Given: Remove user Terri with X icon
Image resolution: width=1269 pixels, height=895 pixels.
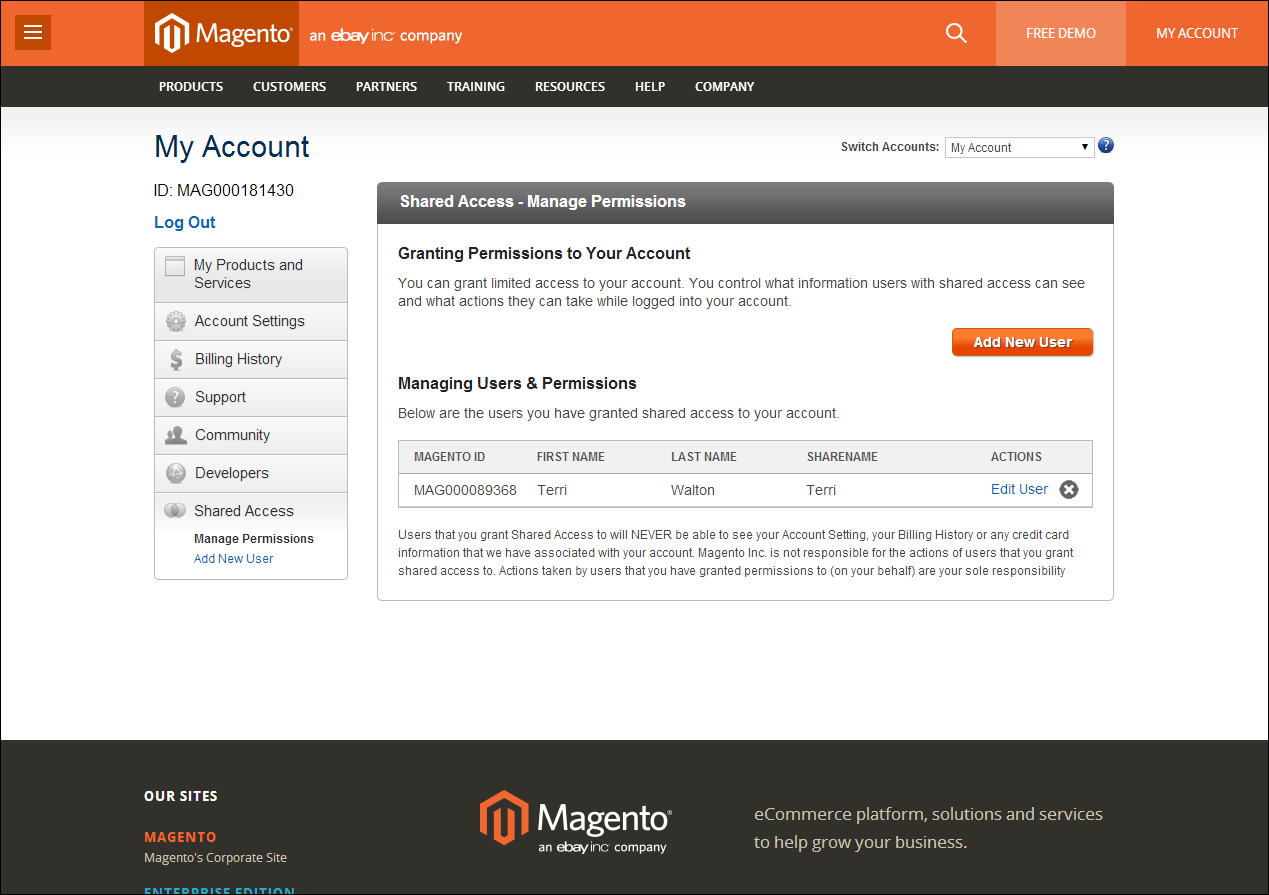Looking at the screenshot, I should (1069, 490).
